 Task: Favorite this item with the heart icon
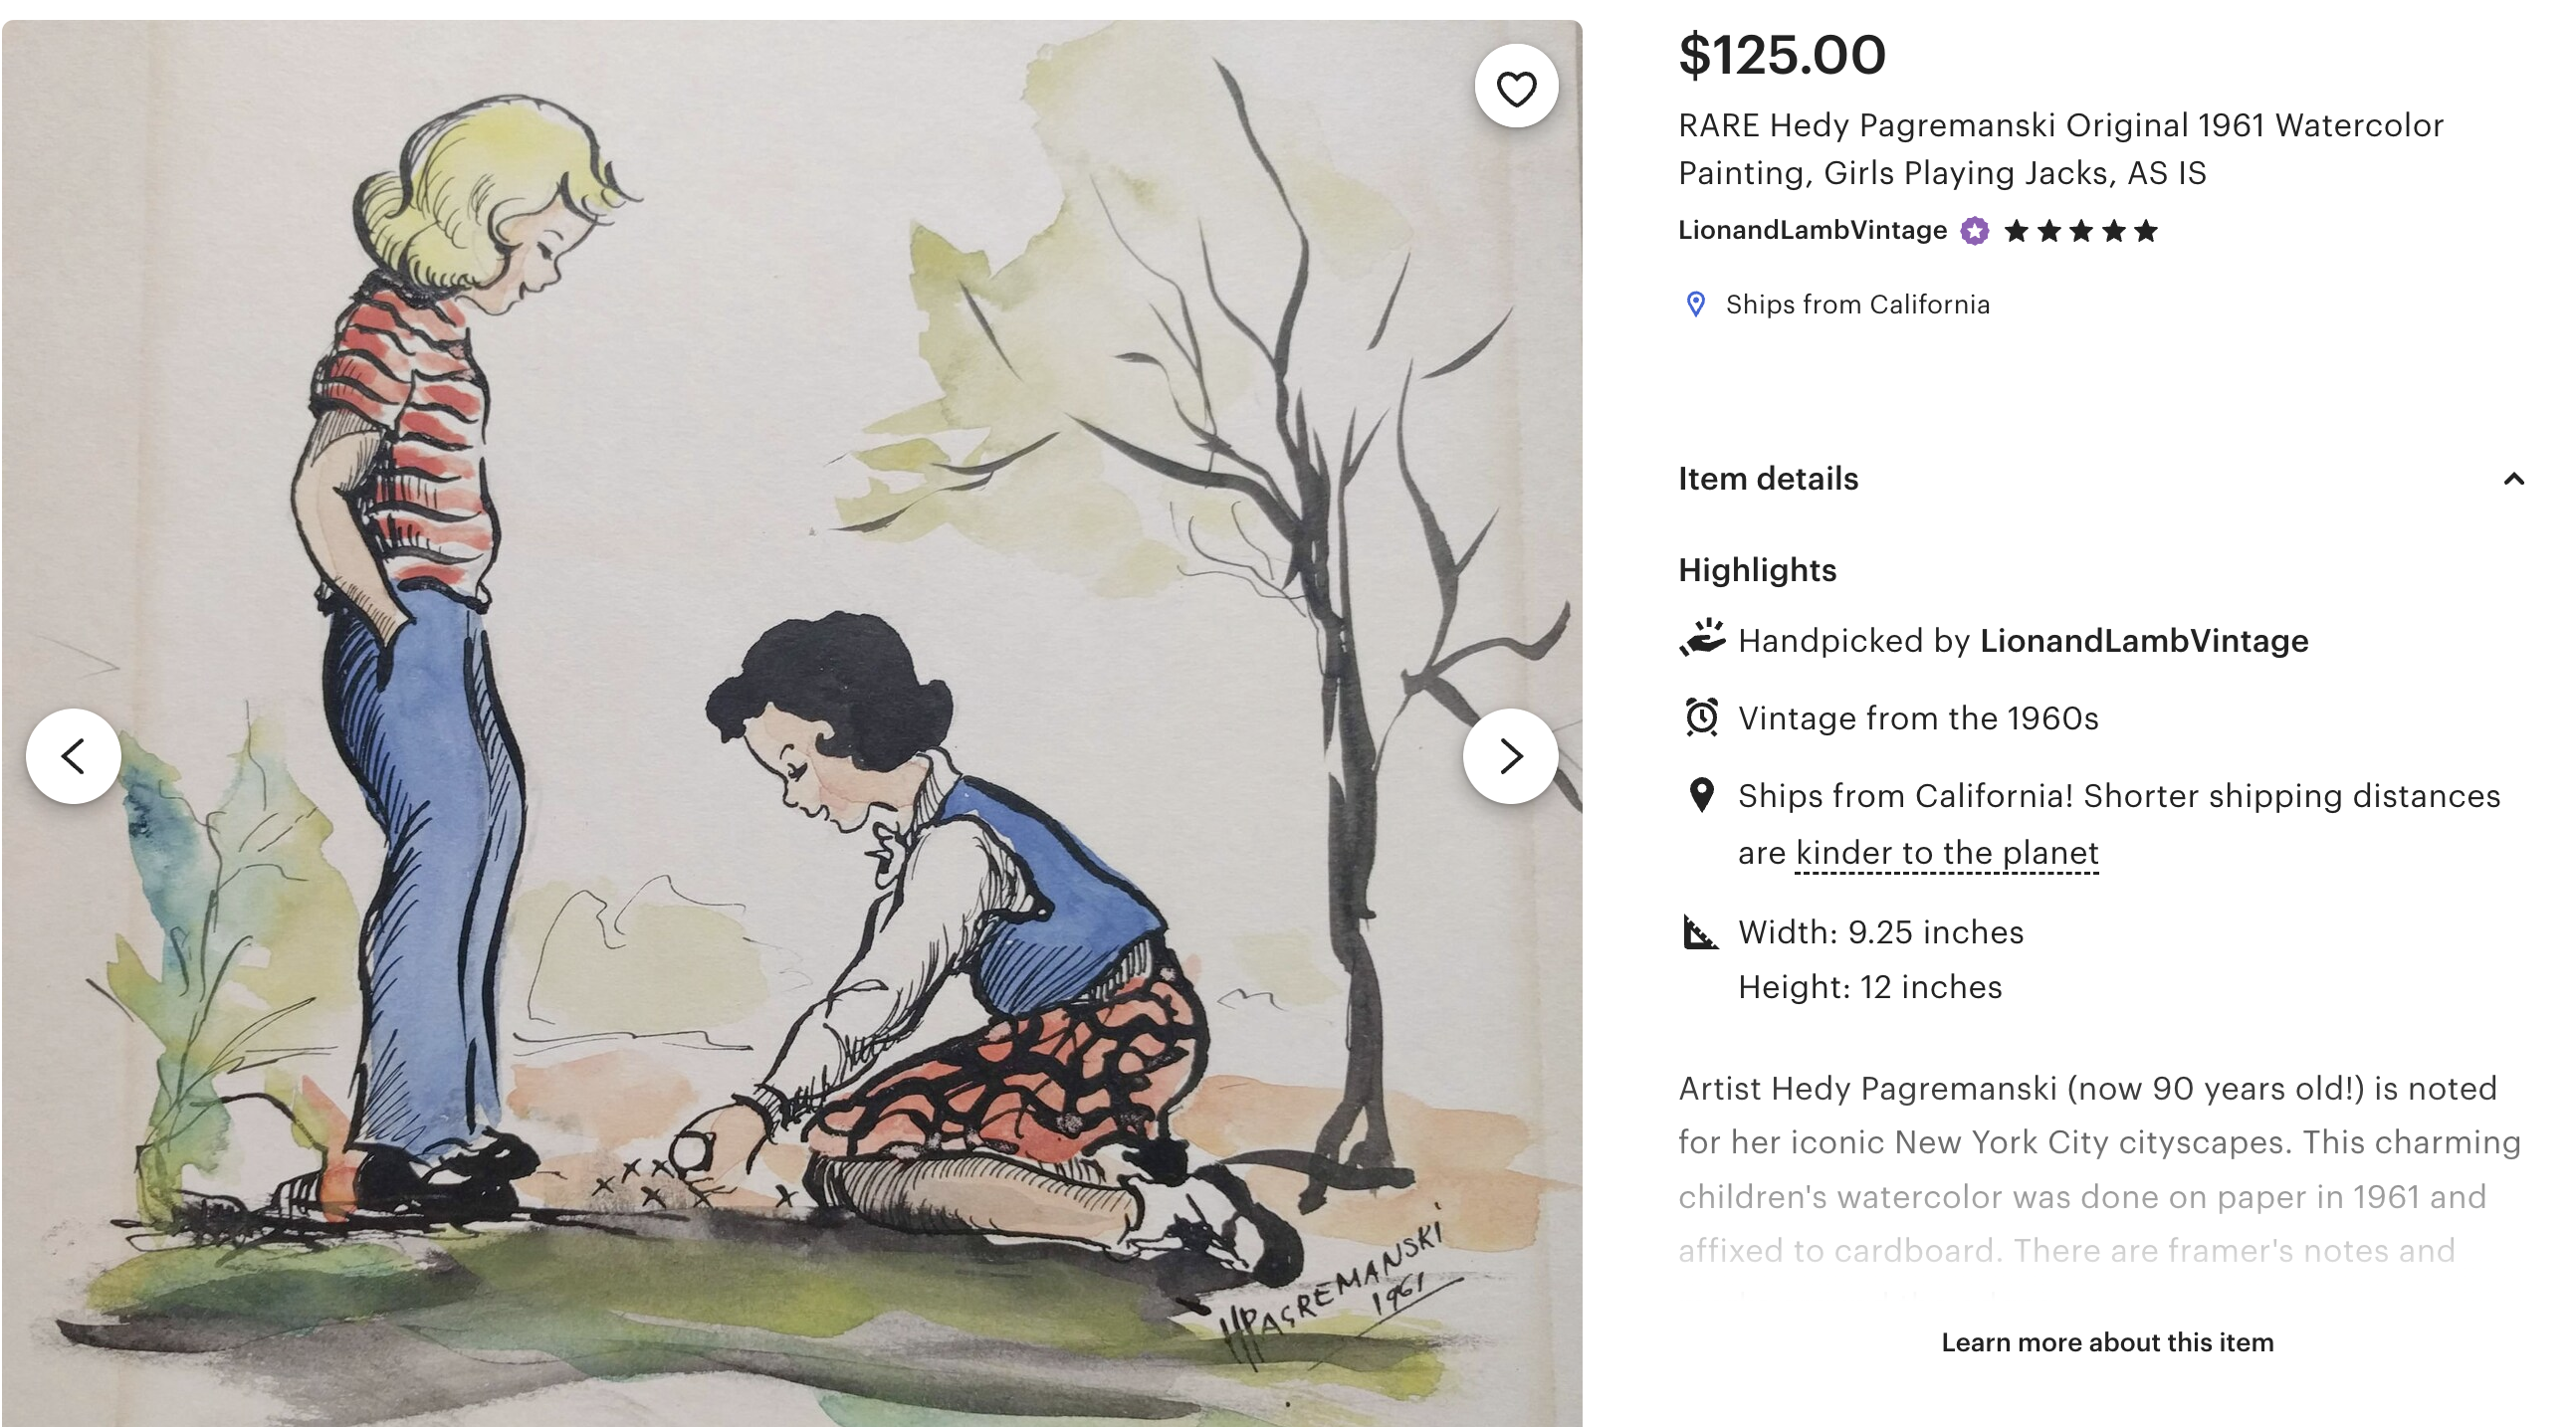tap(1516, 87)
